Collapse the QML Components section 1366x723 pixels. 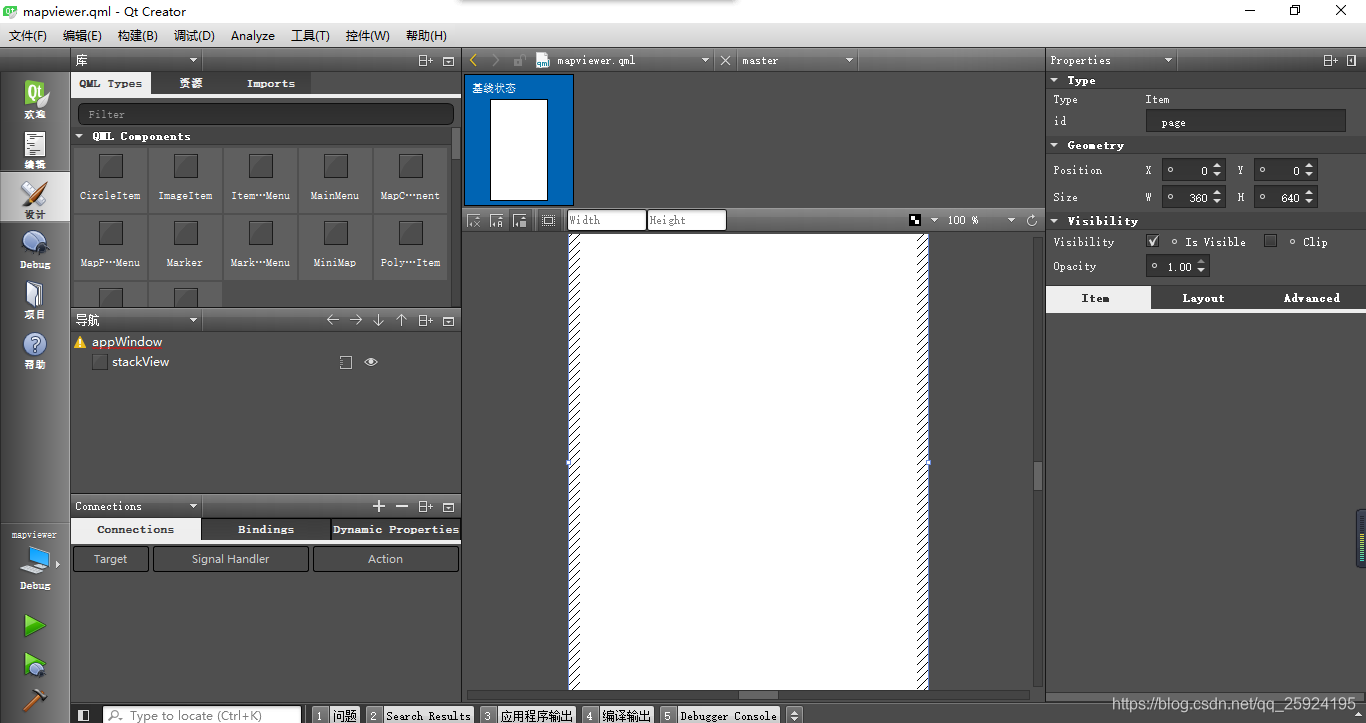coord(80,136)
